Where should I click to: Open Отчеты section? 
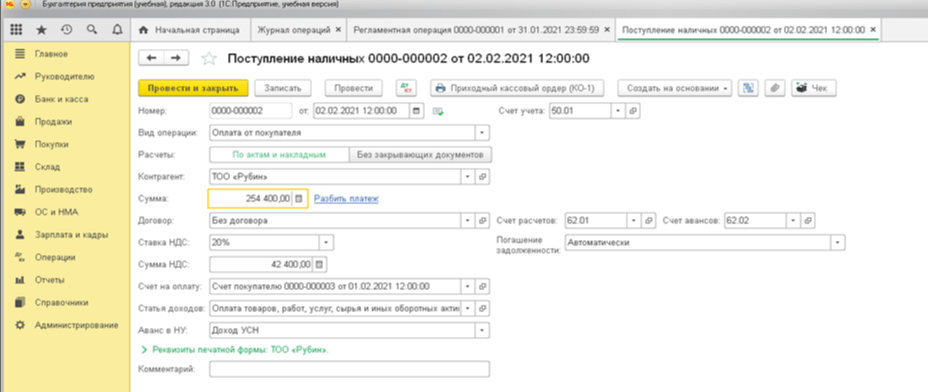[x=50, y=280]
